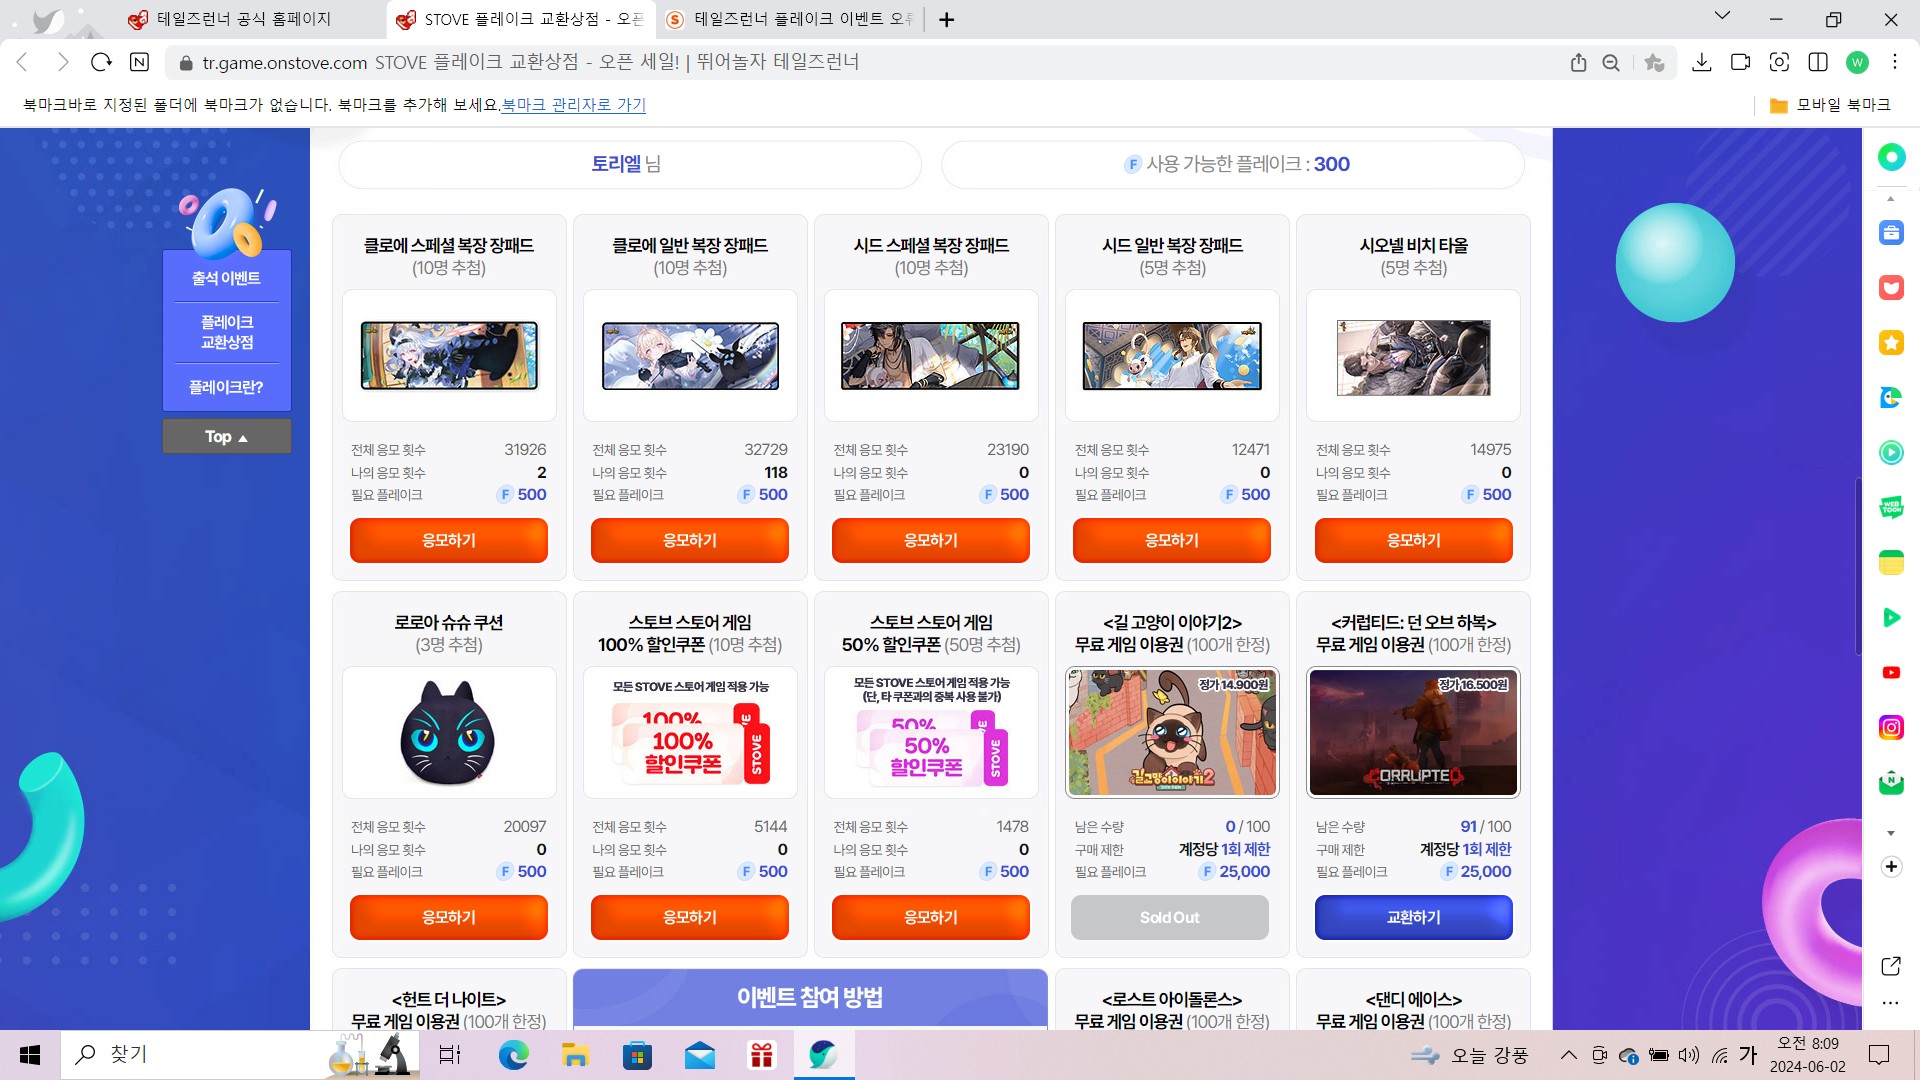
Task: Click 교환하기 for 커럽티드: 던 오브 하복
Action: pos(1414,917)
